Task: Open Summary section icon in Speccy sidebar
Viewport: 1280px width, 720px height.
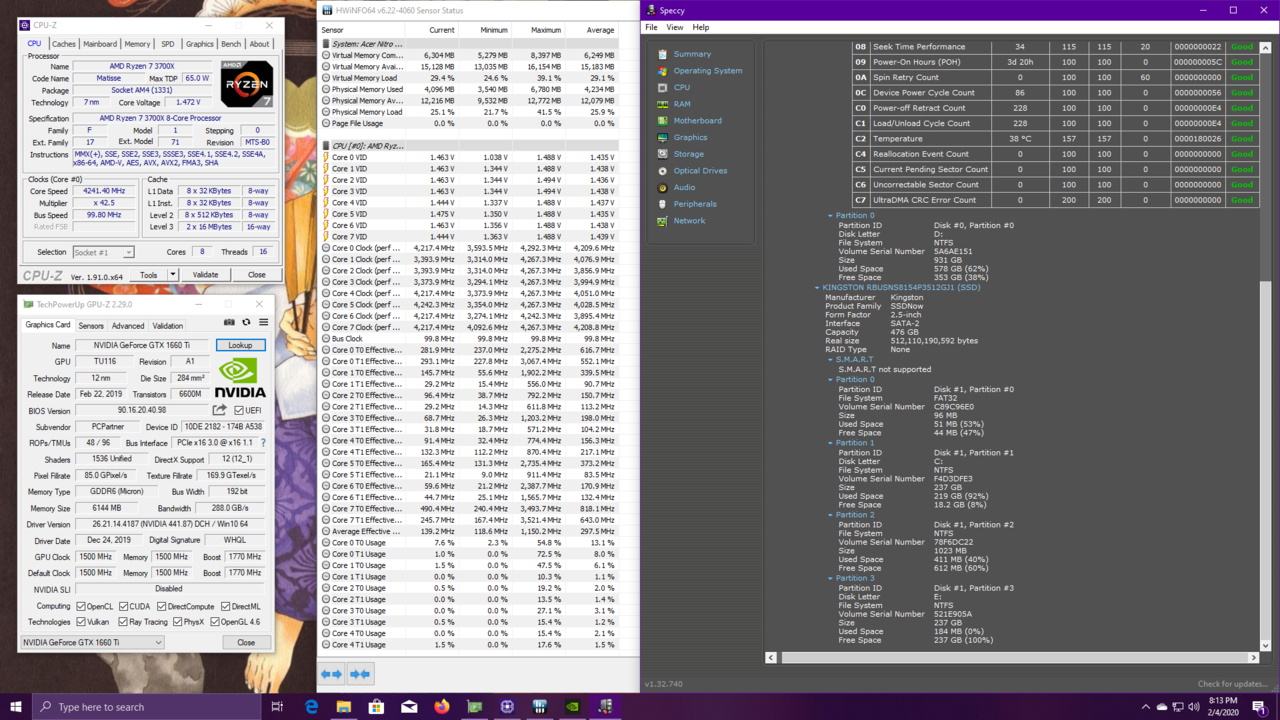Action: point(662,54)
